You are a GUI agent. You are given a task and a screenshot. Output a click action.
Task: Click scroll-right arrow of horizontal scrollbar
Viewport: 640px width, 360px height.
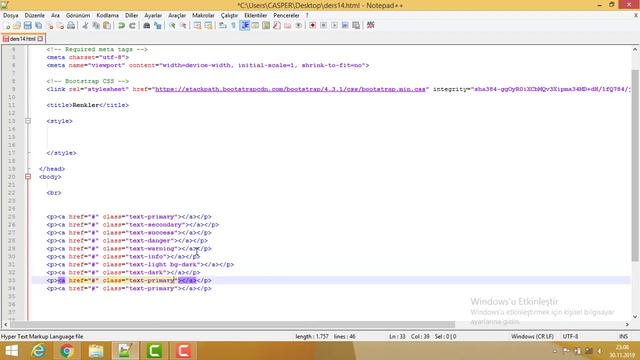click(x=627, y=324)
